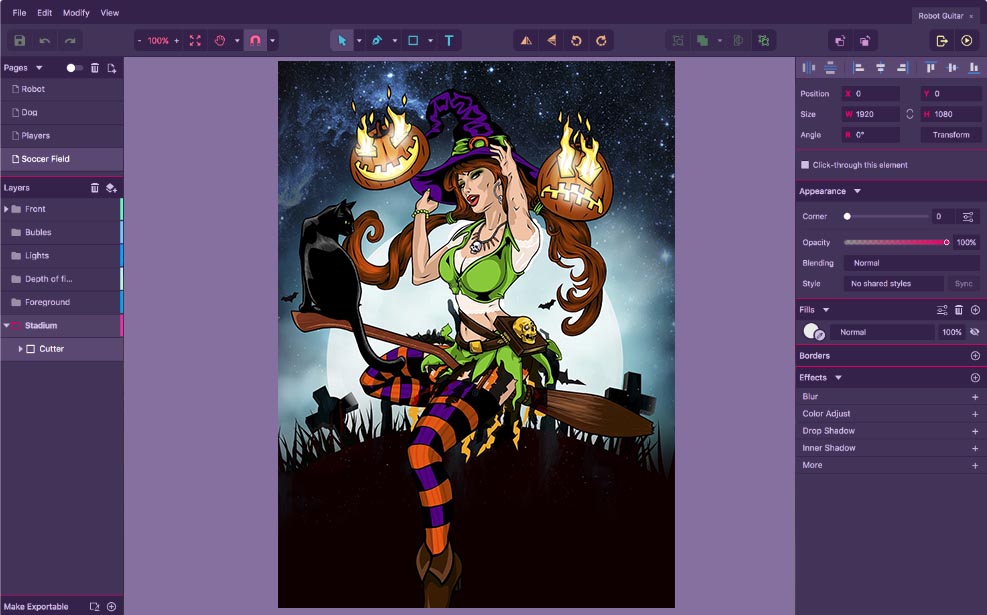Click the Transform button
Viewport: 987px width, 615px height.
[x=950, y=135]
